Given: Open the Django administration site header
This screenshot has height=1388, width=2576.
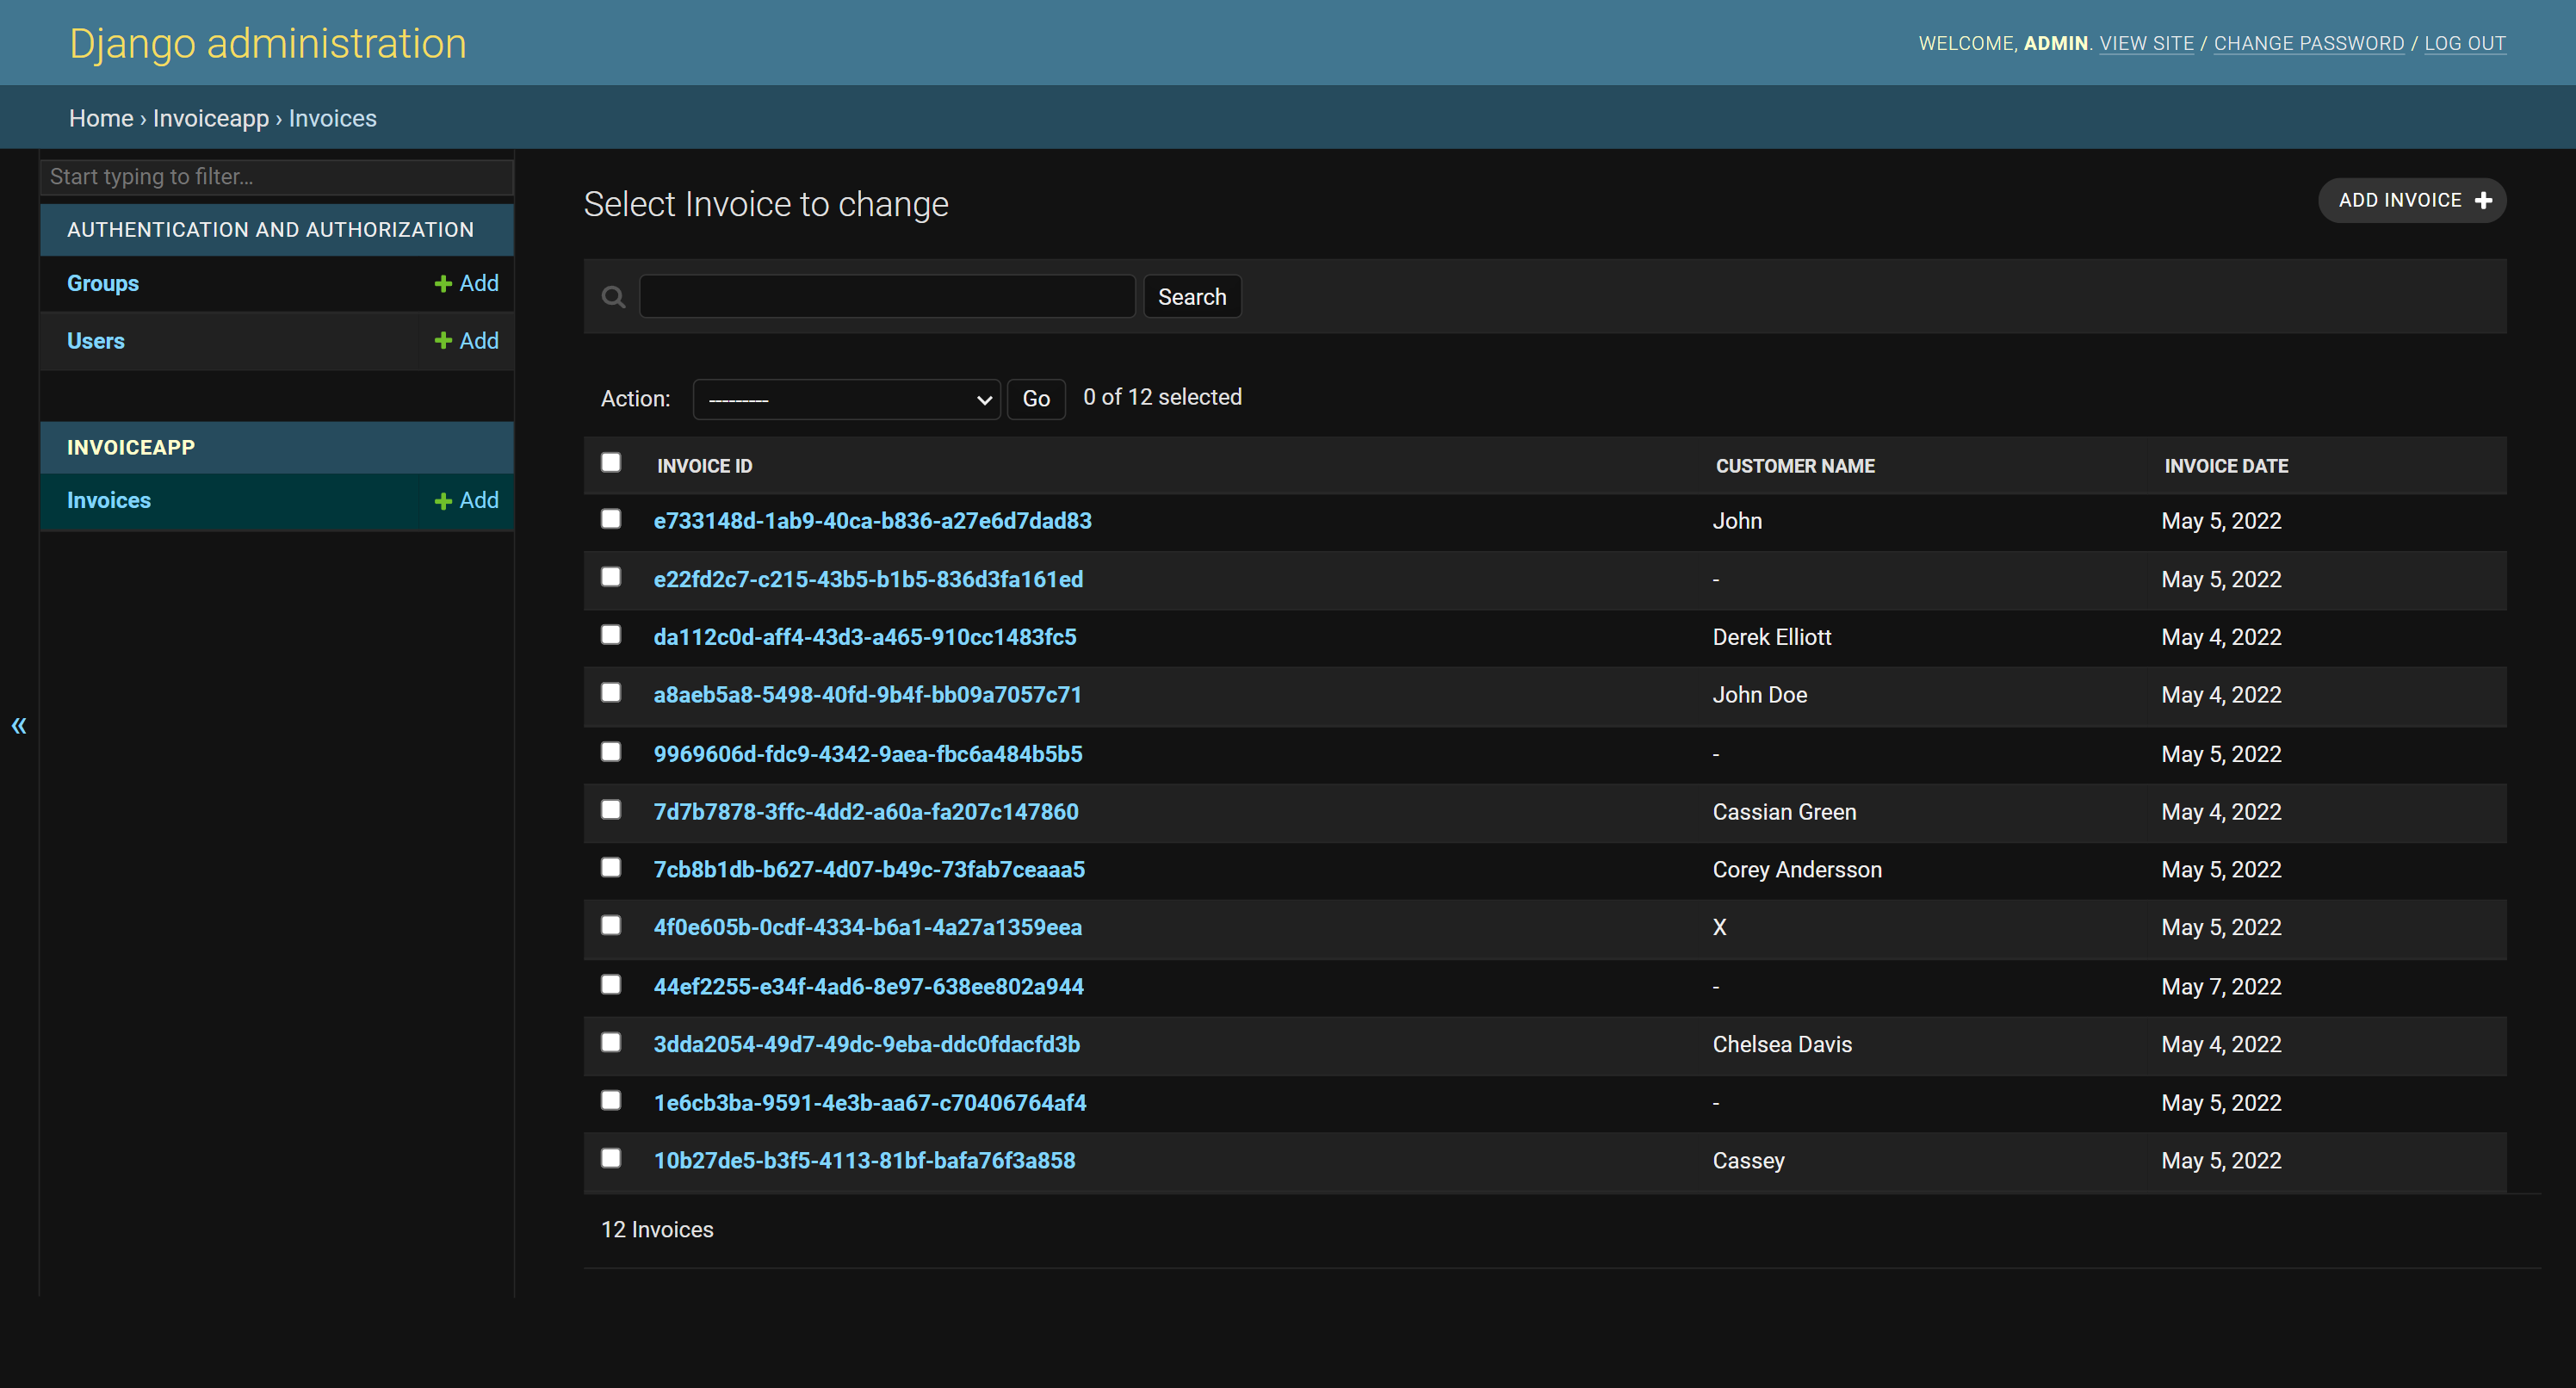Looking at the screenshot, I should (x=266, y=42).
